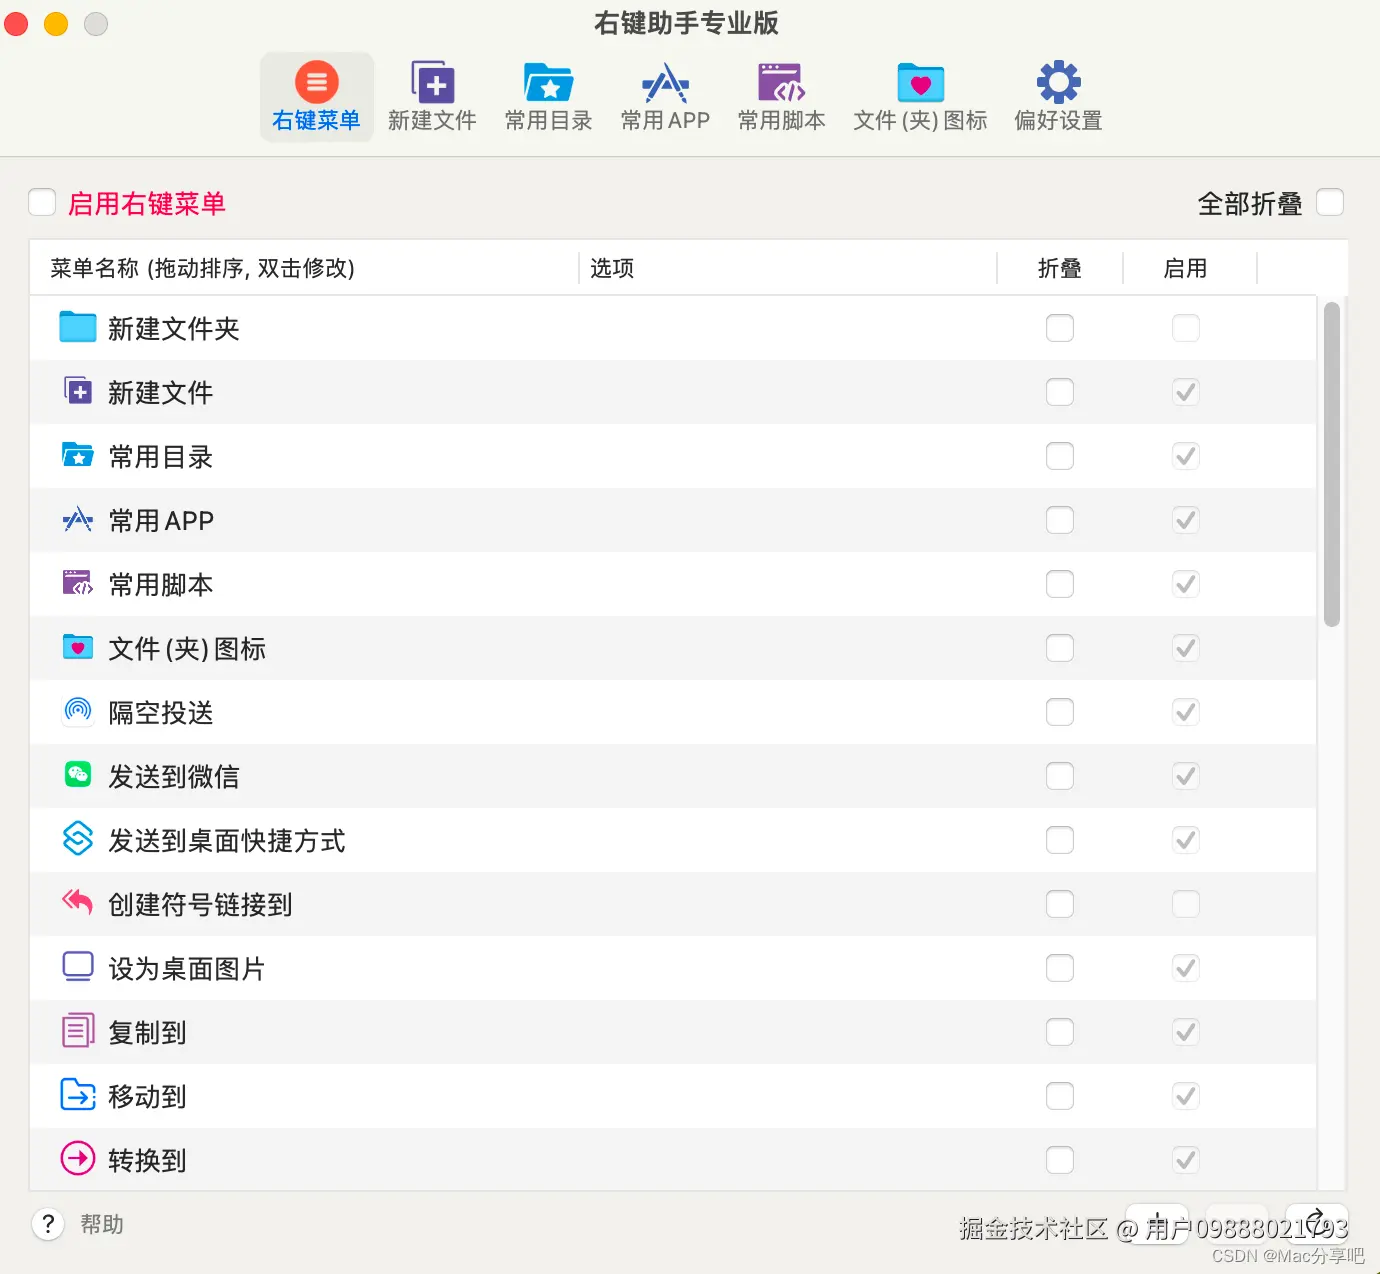Open 偏好设置 preferences gear
This screenshot has width=1380, height=1274.
(1056, 95)
